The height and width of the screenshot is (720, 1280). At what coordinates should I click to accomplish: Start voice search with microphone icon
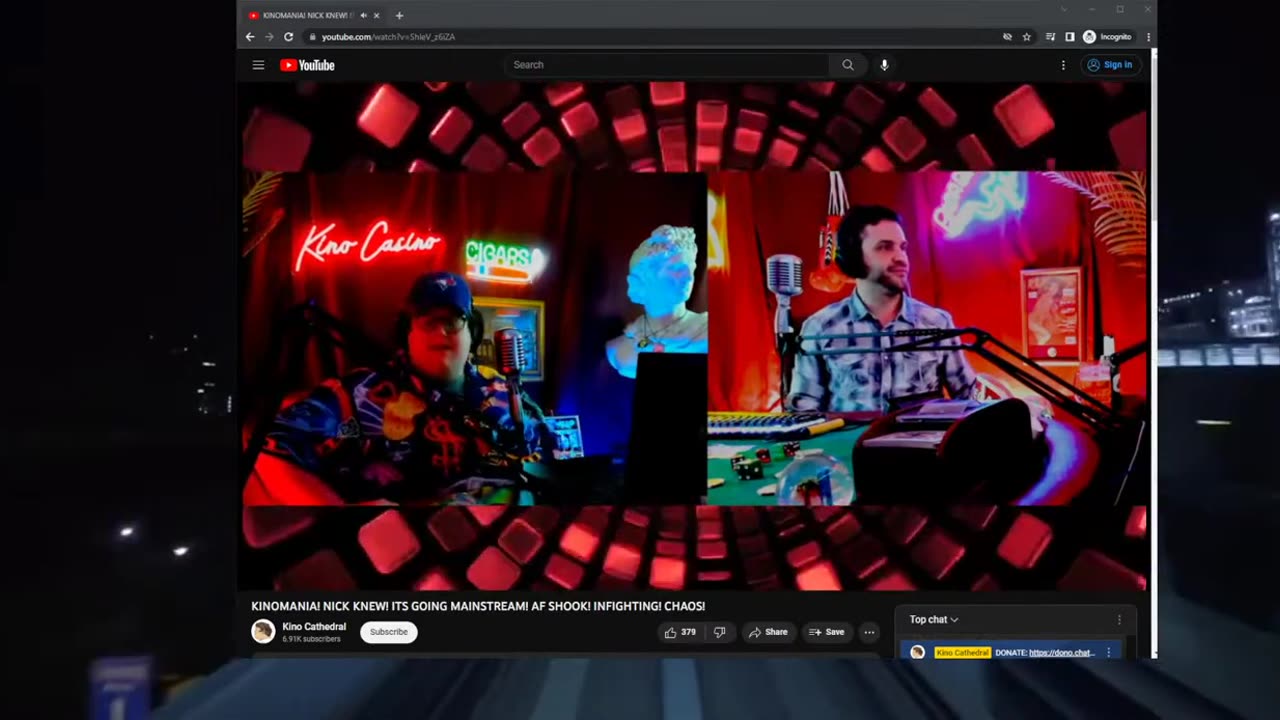click(x=884, y=65)
